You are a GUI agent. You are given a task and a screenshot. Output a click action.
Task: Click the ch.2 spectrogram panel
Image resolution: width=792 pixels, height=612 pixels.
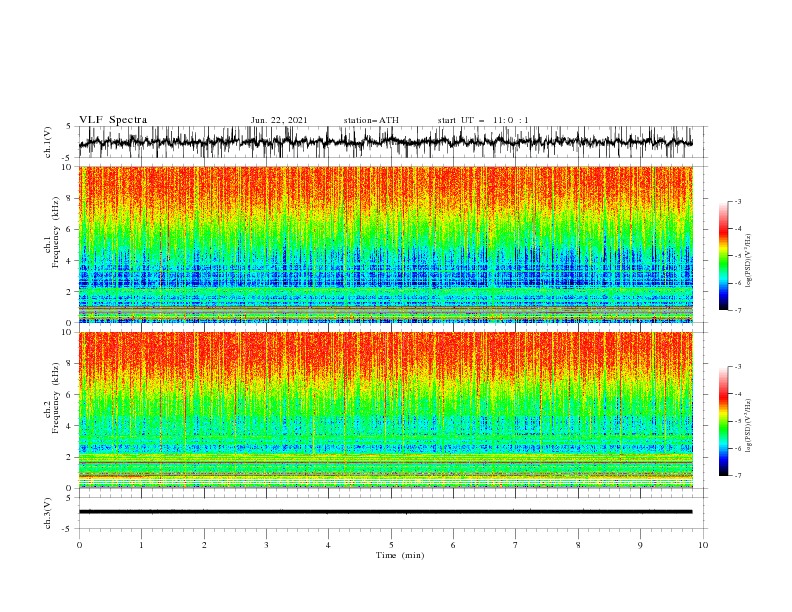386,410
